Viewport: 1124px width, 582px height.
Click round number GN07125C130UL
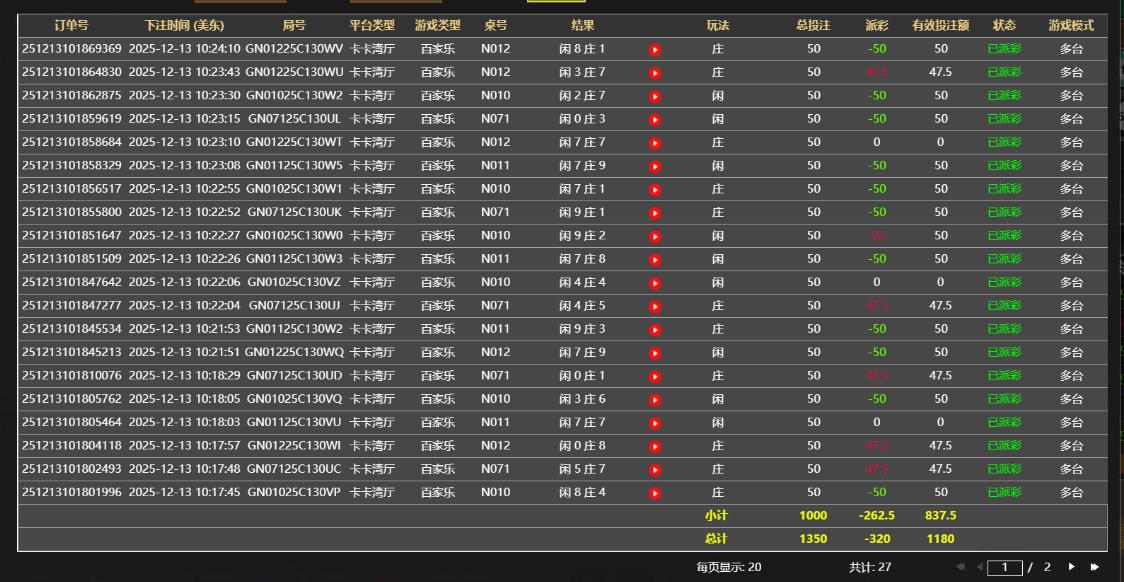[x=294, y=119]
